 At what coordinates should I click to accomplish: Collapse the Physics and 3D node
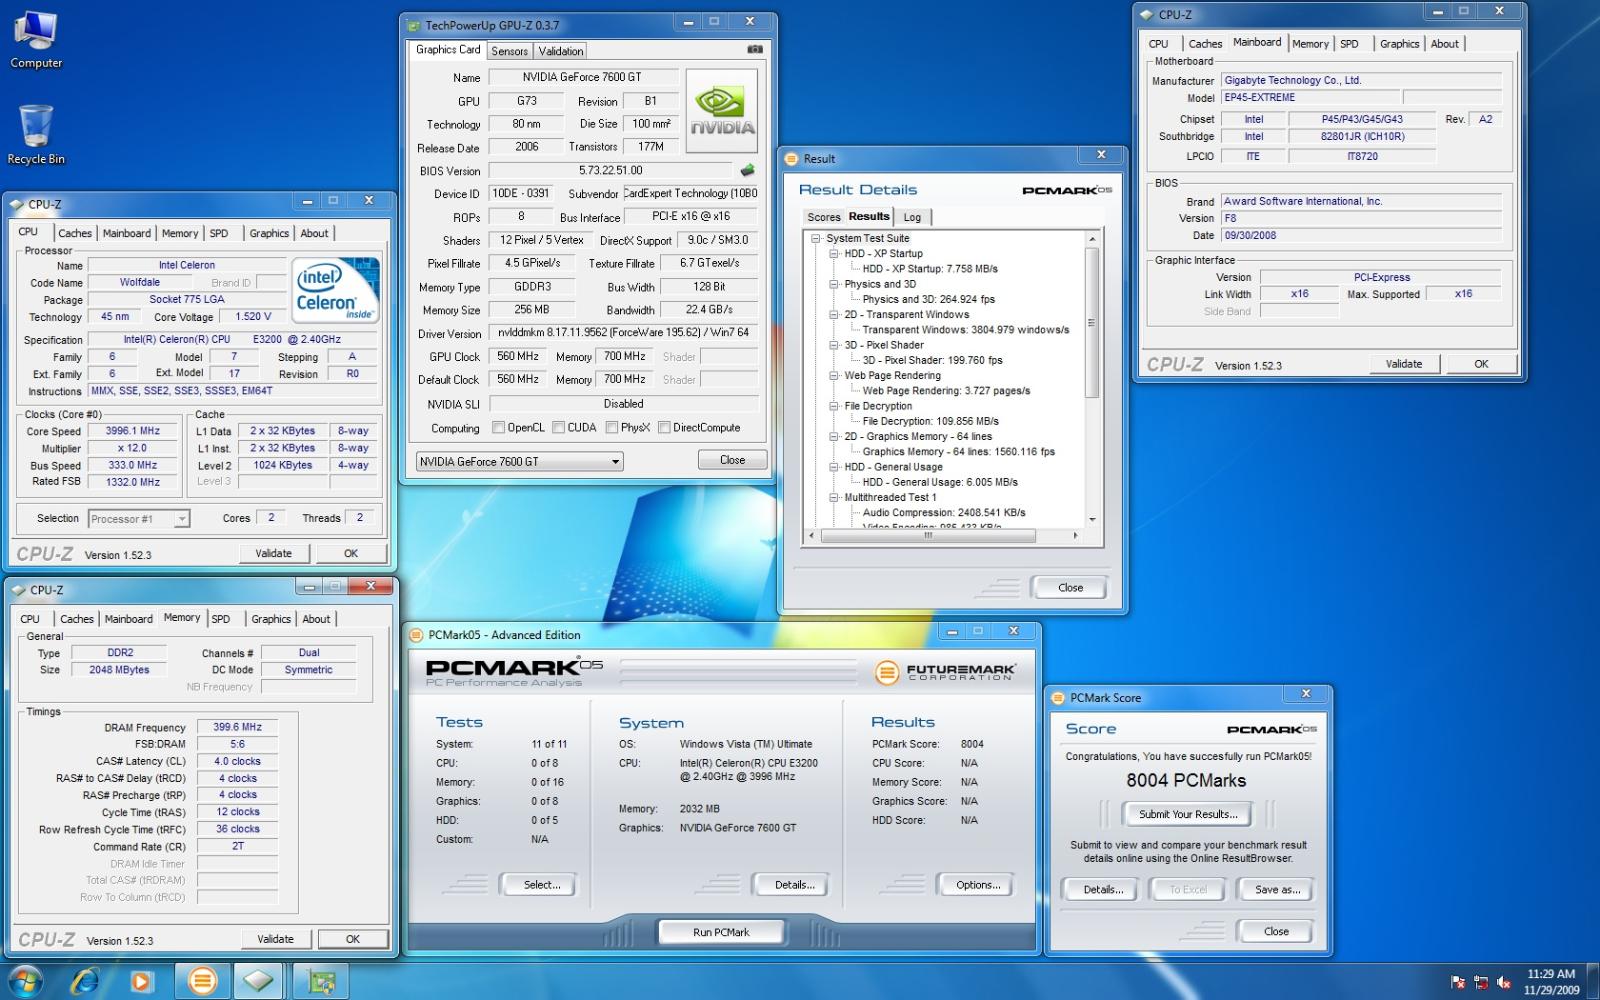pyautogui.click(x=834, y=284)
